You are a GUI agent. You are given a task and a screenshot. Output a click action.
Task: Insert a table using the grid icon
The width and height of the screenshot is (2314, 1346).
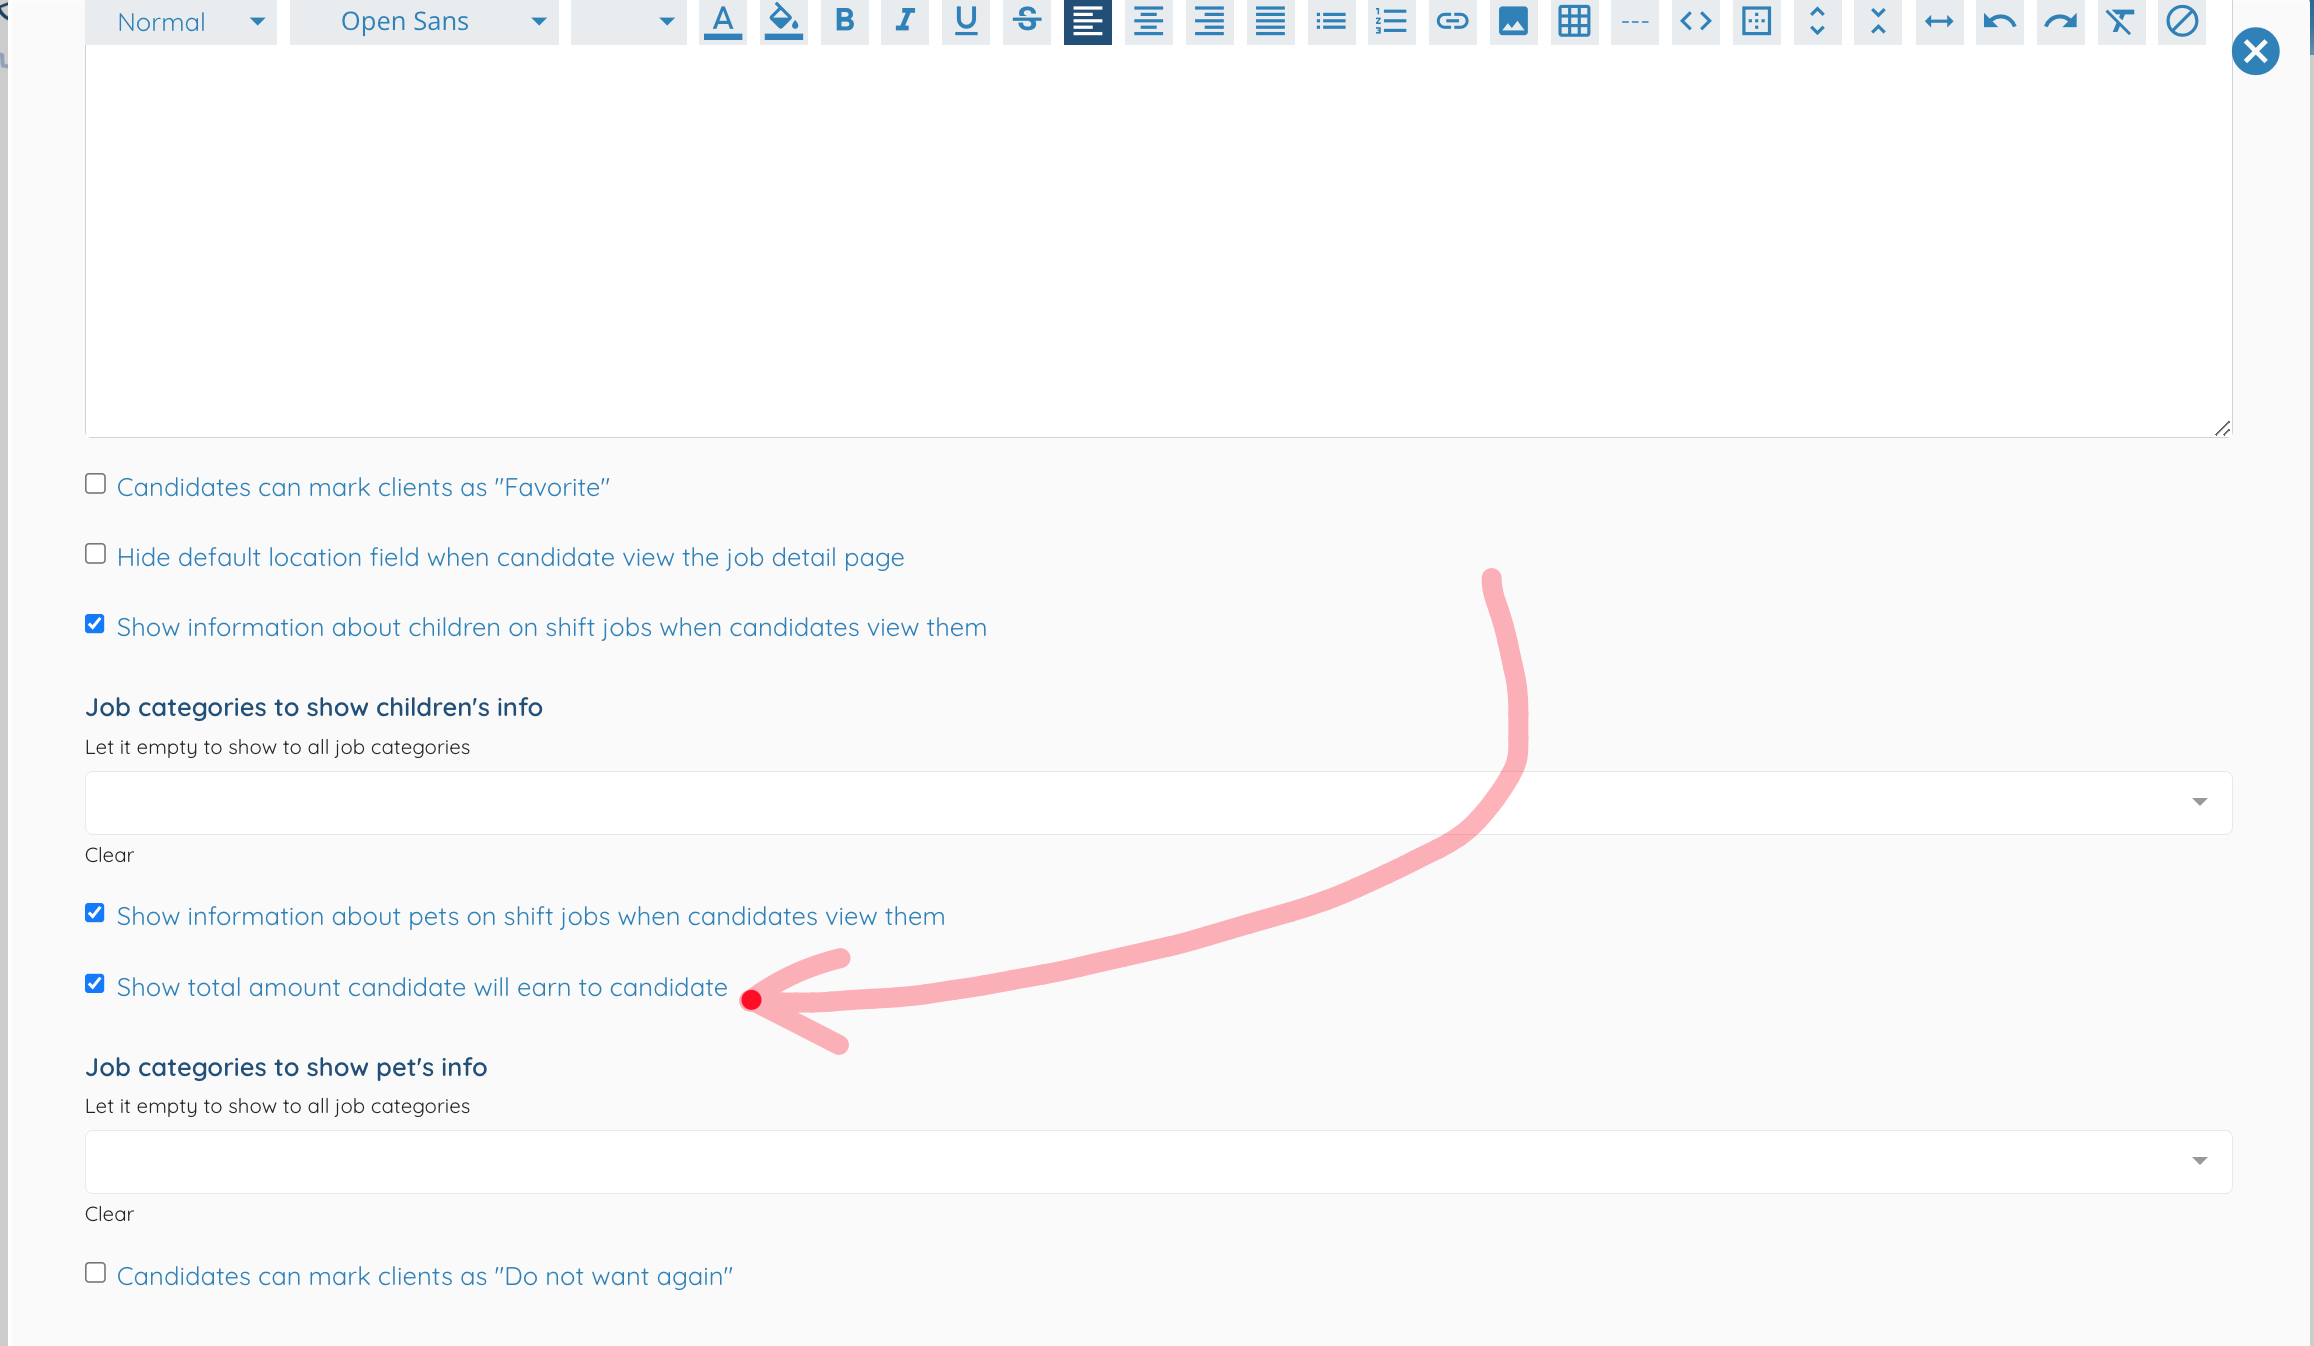coord(1574,21)
